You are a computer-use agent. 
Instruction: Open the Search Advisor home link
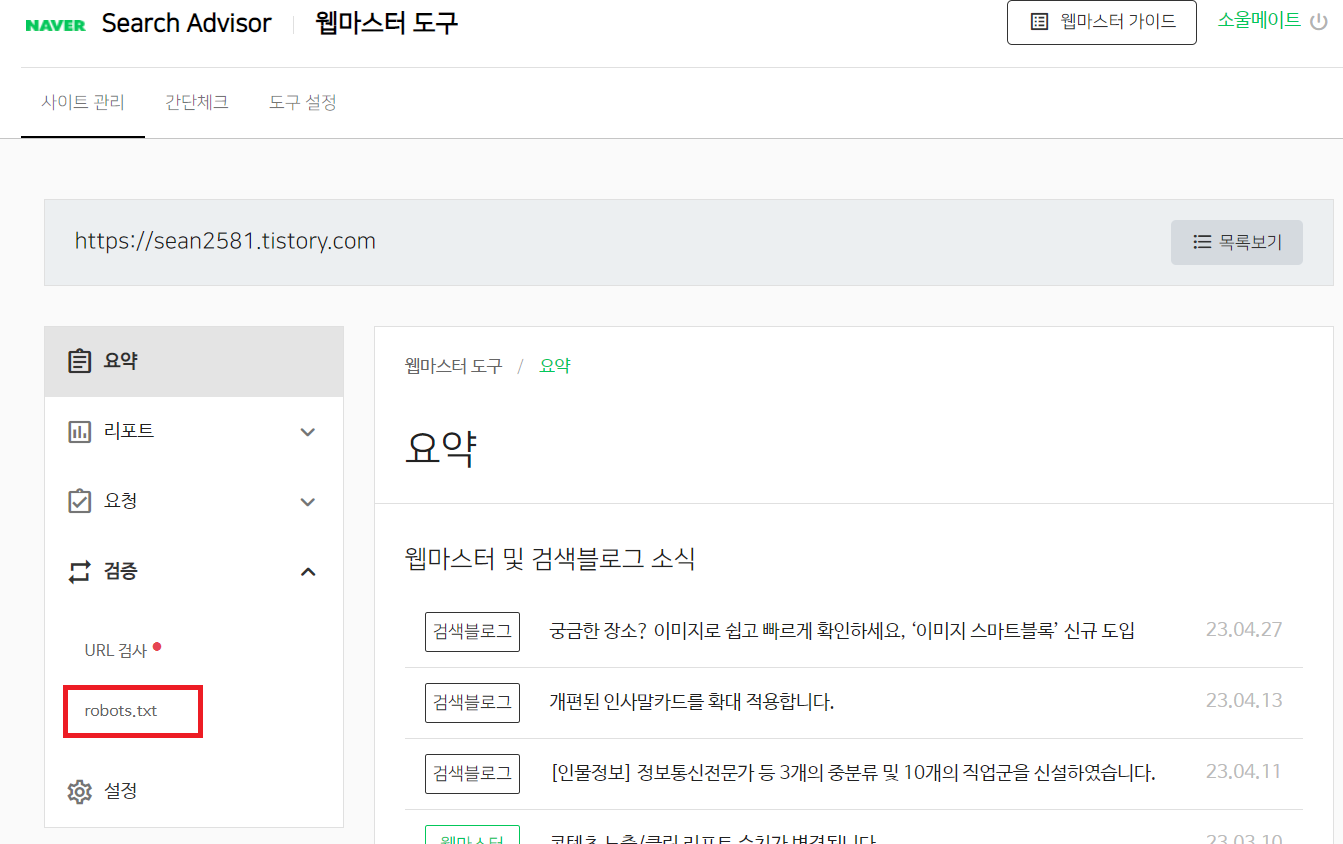point(186,24)
